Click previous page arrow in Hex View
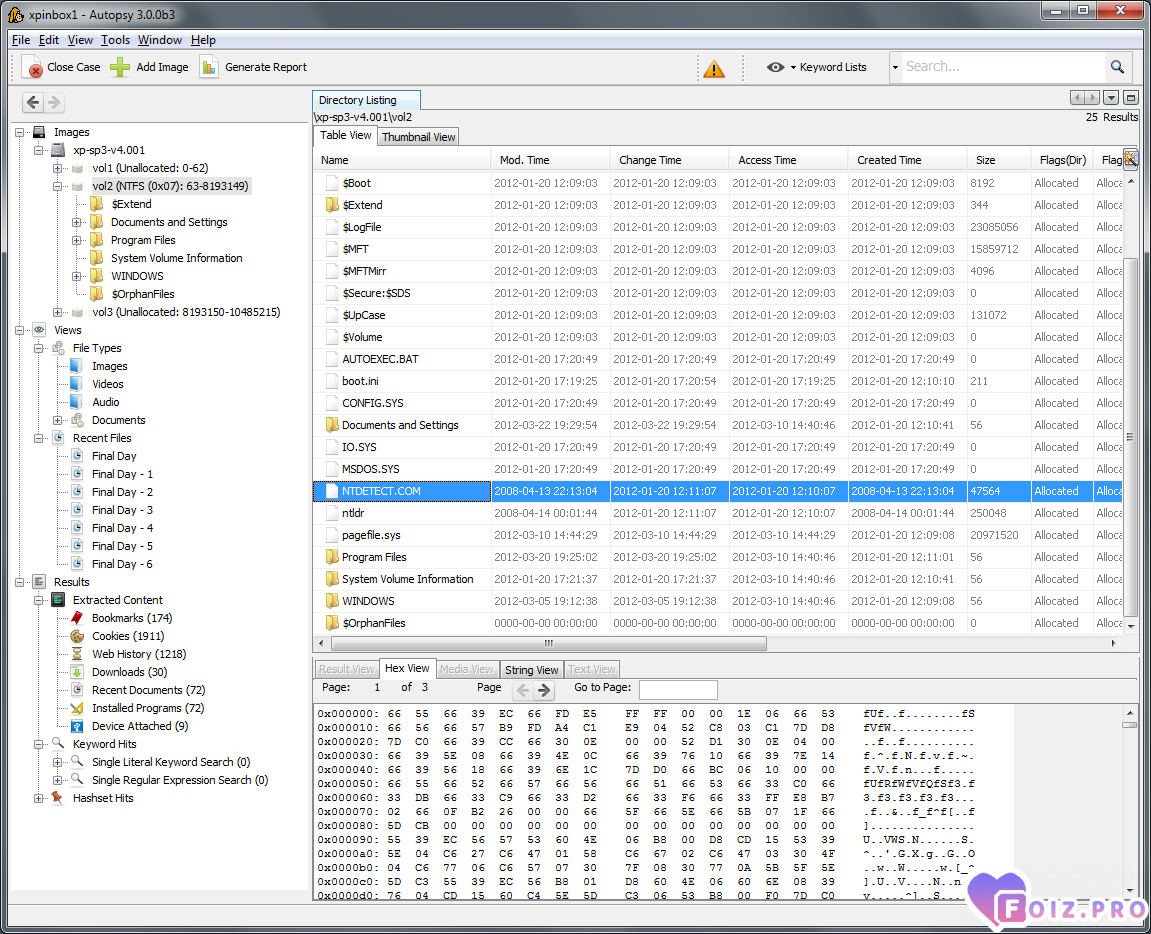Image resolution: width=1151 pixels, height=934 pixels. click(523, 689)
